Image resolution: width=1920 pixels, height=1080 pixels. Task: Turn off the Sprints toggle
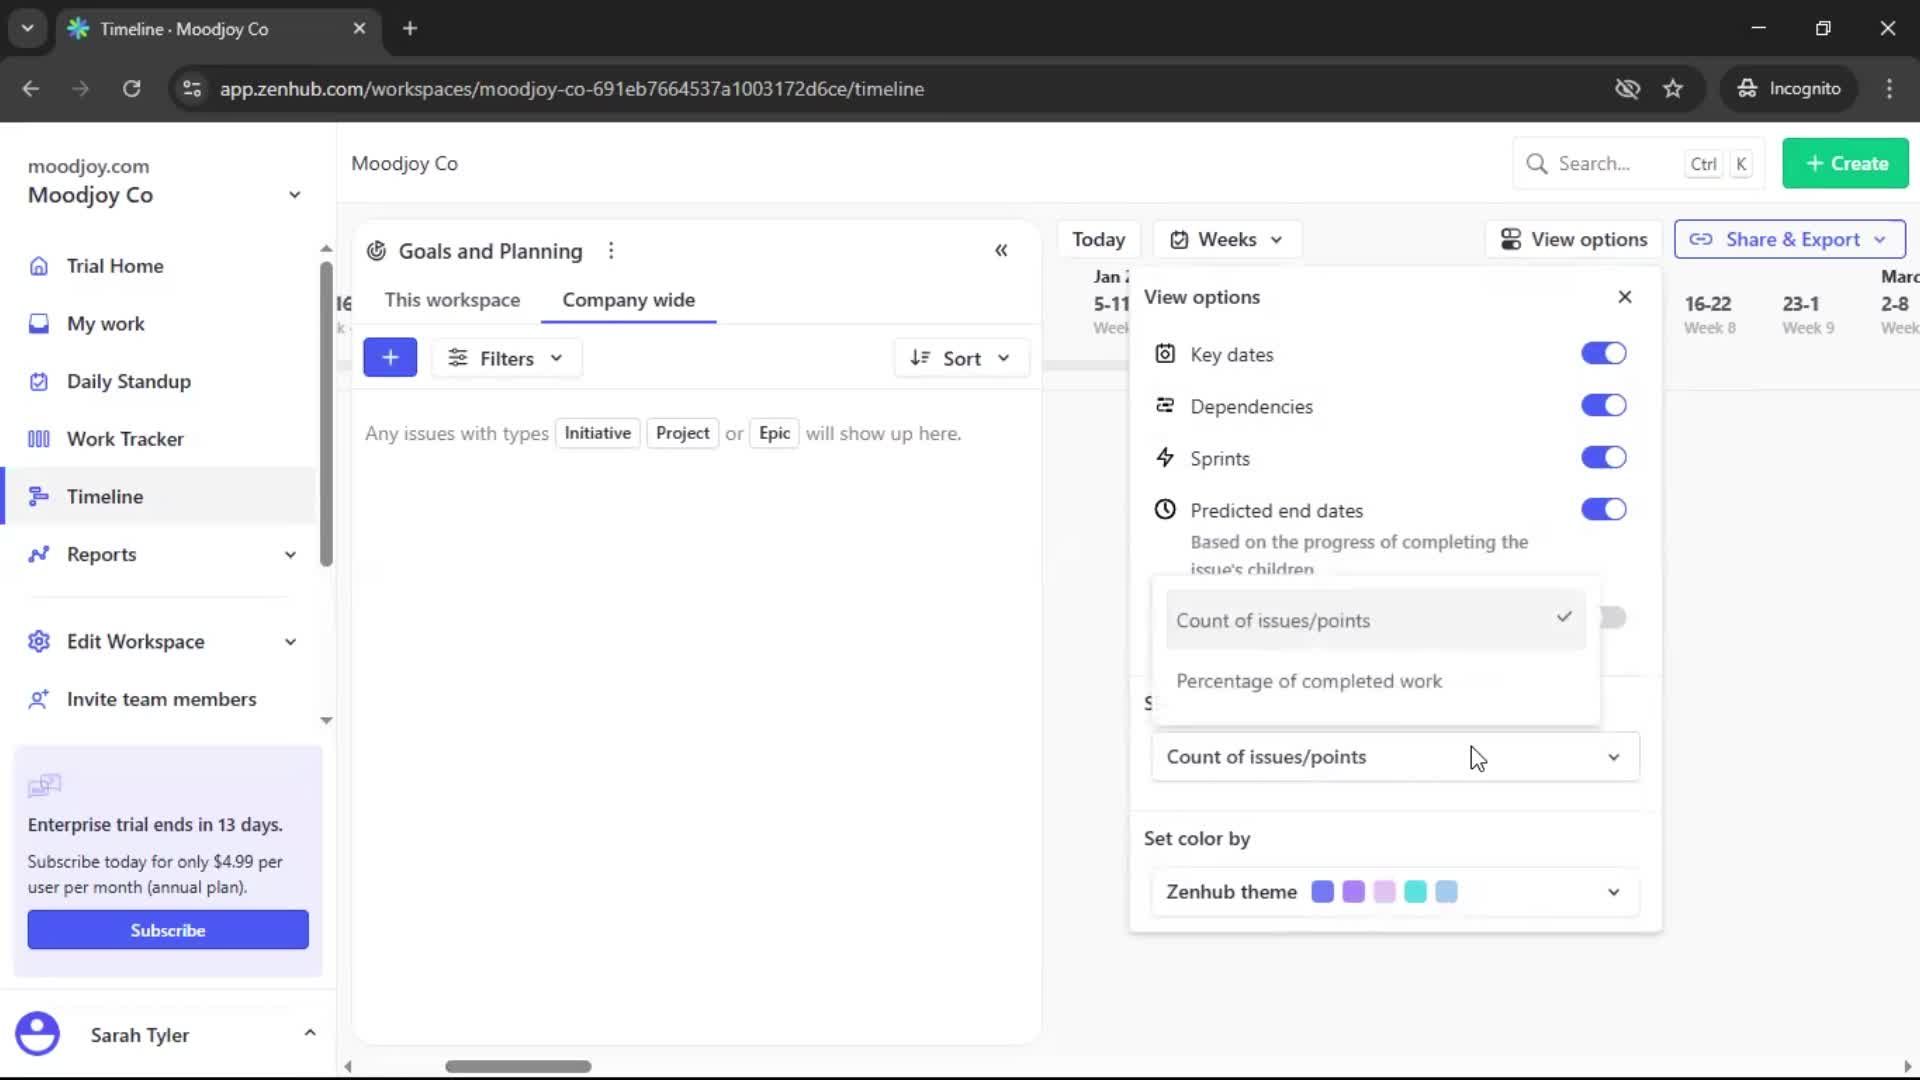1603,457
